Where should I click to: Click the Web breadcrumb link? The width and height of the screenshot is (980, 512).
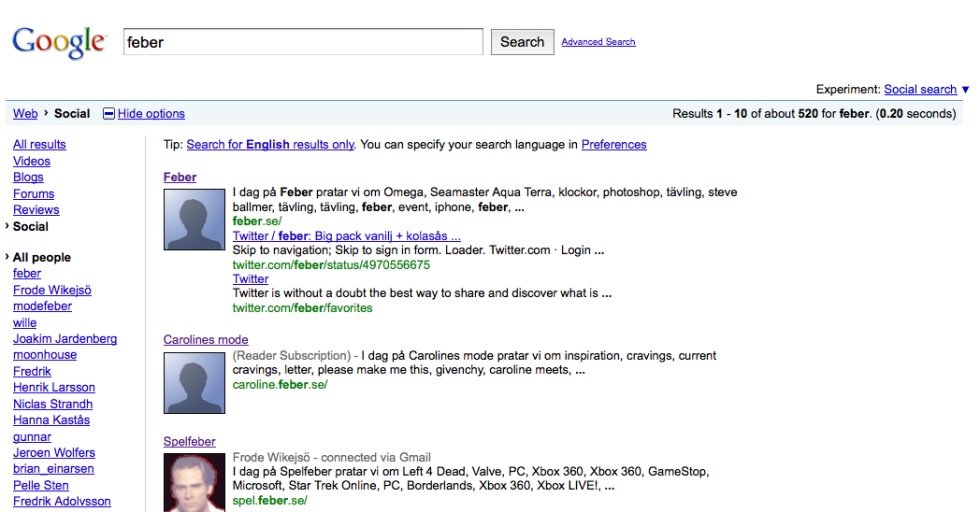point(25,114)
